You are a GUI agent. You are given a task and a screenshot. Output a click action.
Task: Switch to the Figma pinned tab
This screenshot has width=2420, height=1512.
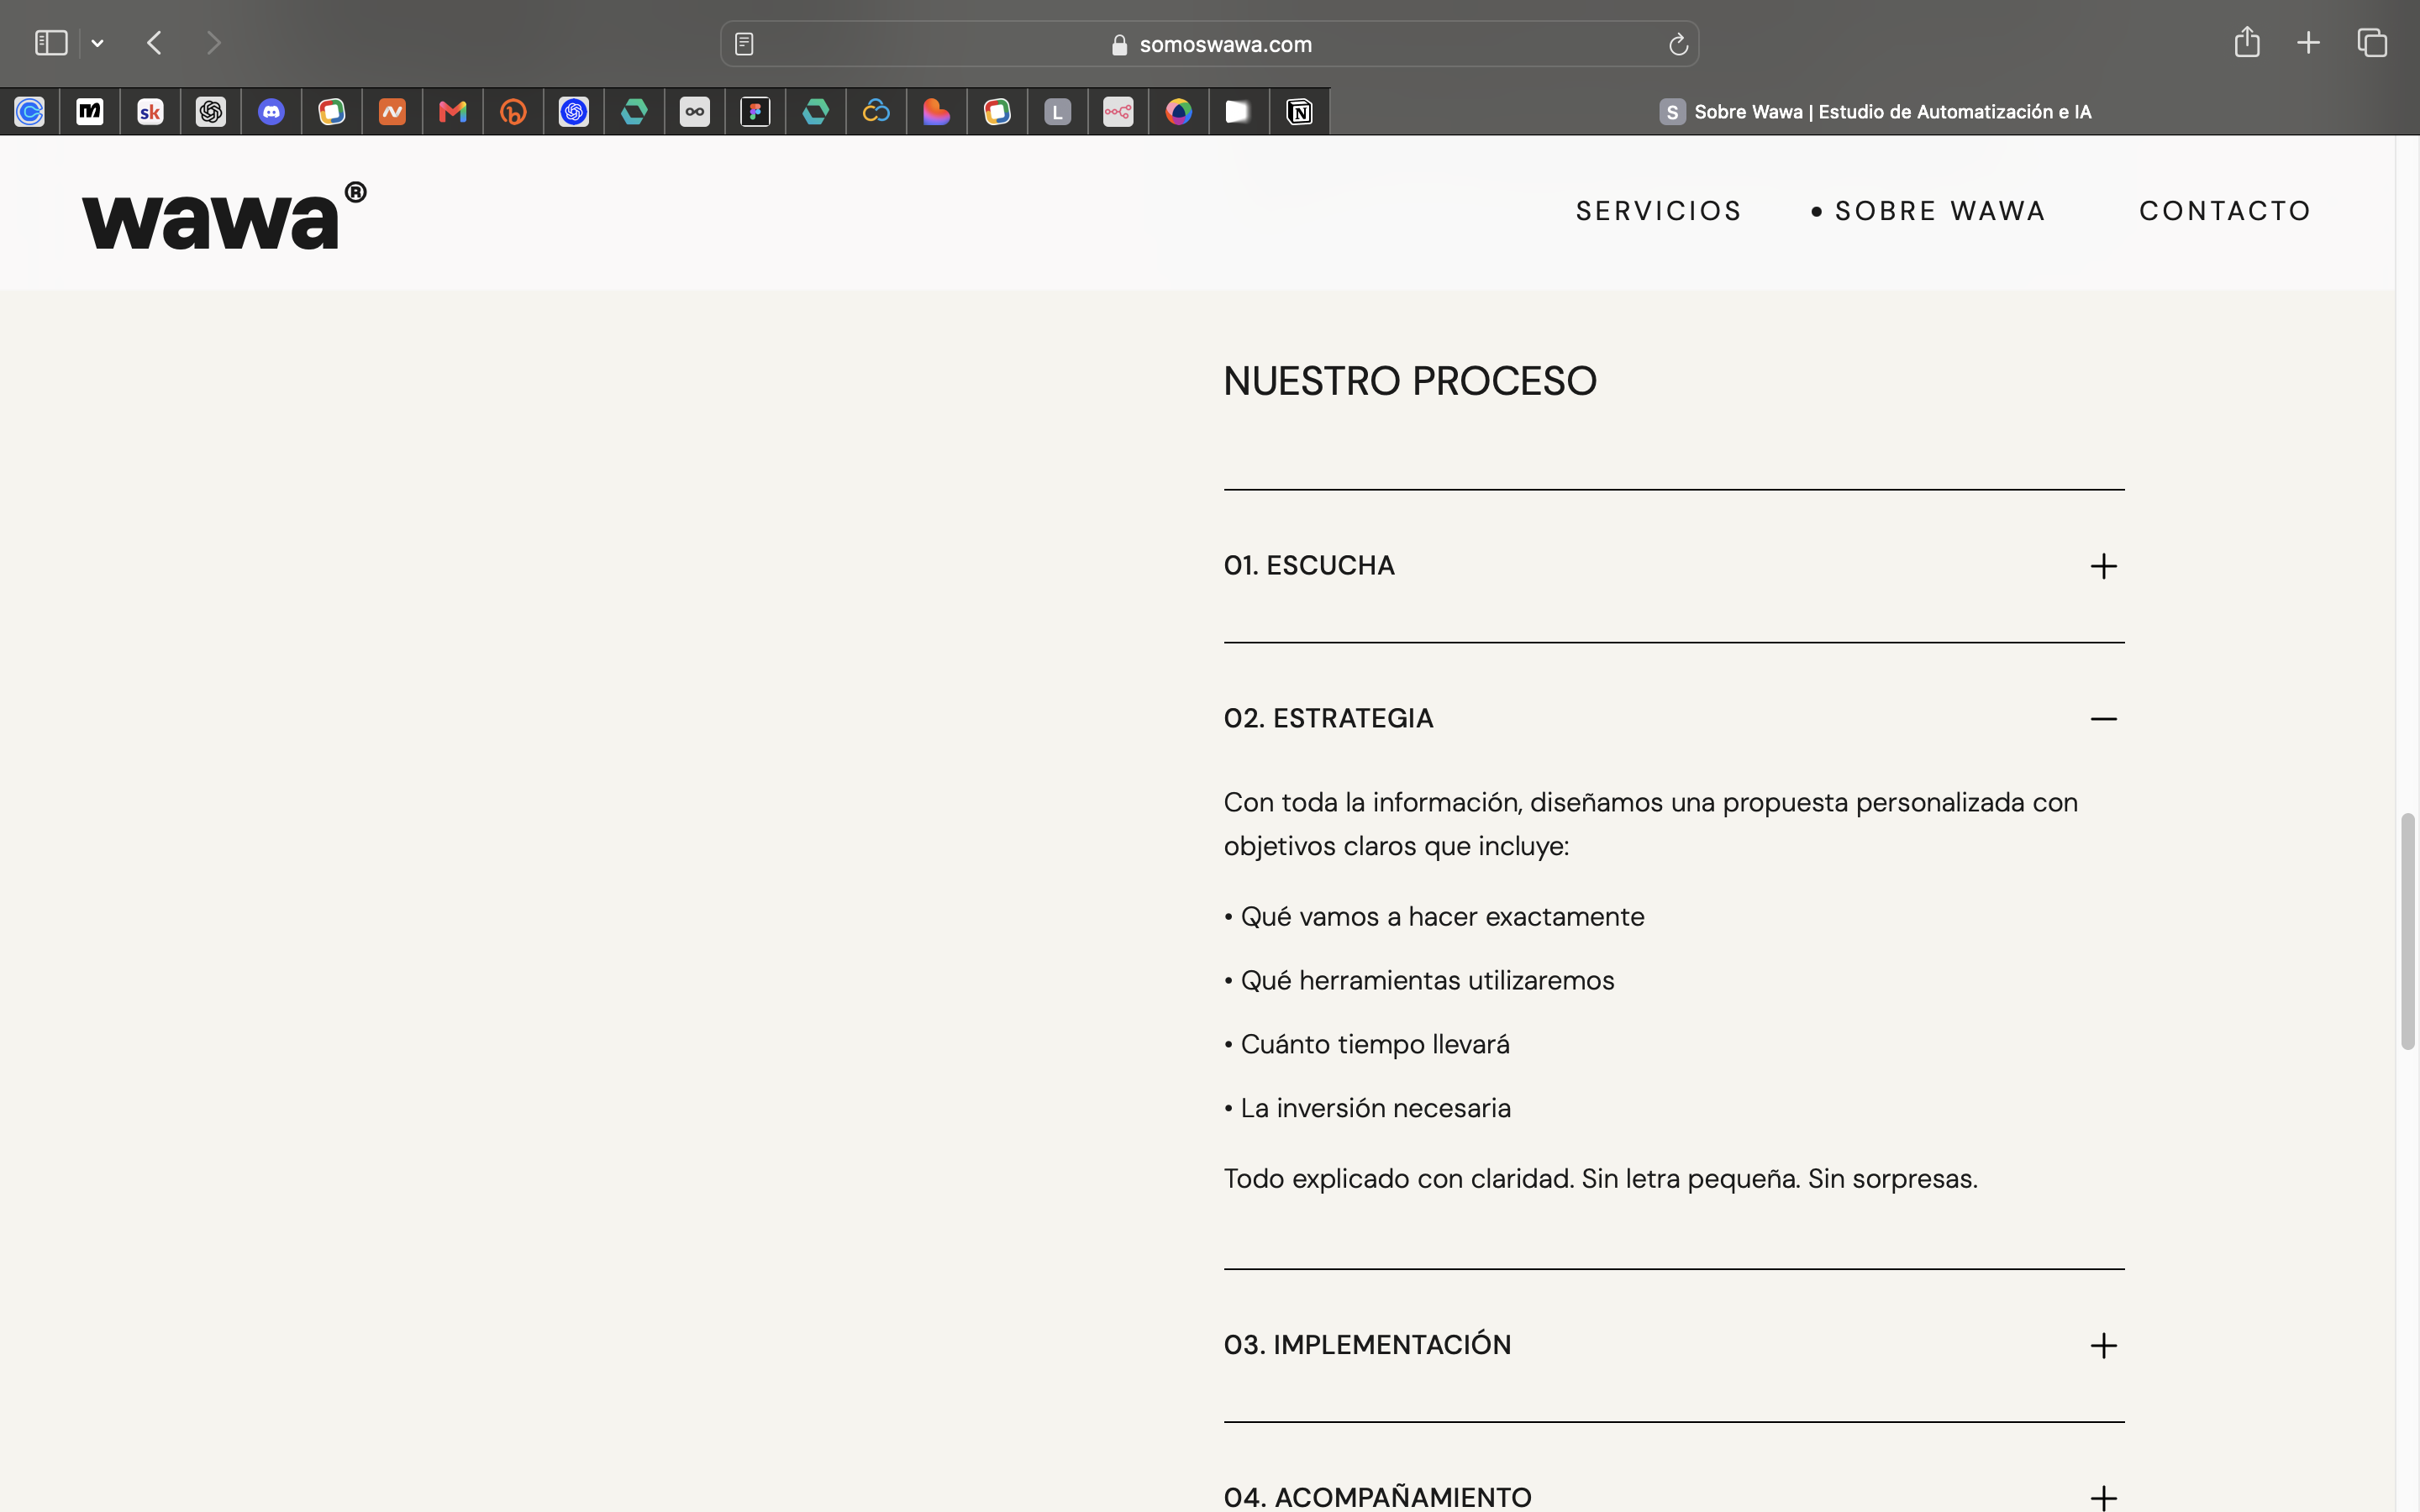click(755, 112)
